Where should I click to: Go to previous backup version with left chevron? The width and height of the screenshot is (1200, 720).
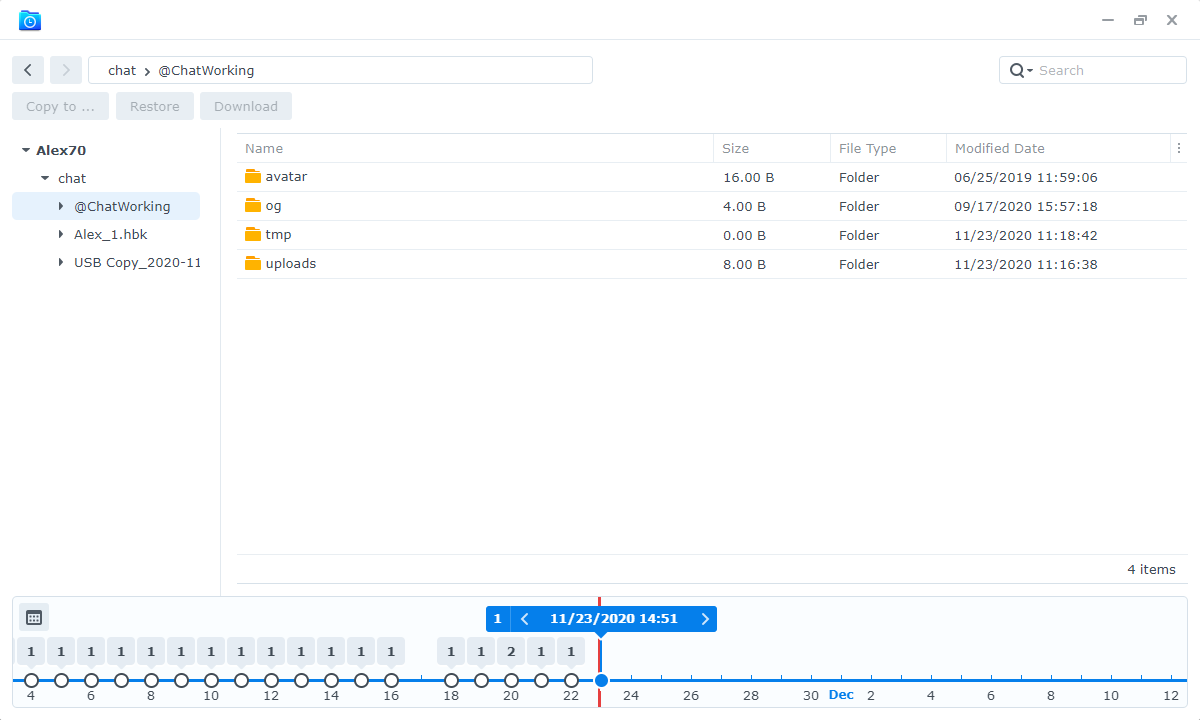pyautogui.click(x=524, y=618)
